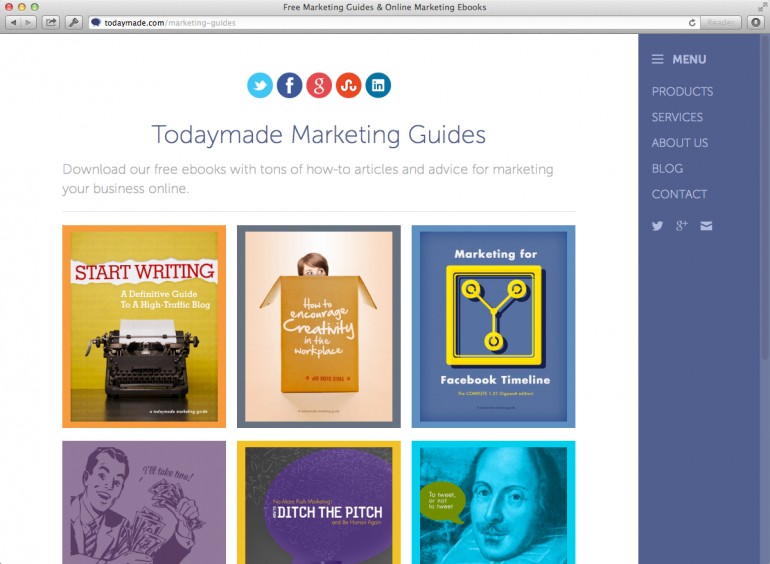Enter full screen with the arrows icon

click(x=762, y=7)
